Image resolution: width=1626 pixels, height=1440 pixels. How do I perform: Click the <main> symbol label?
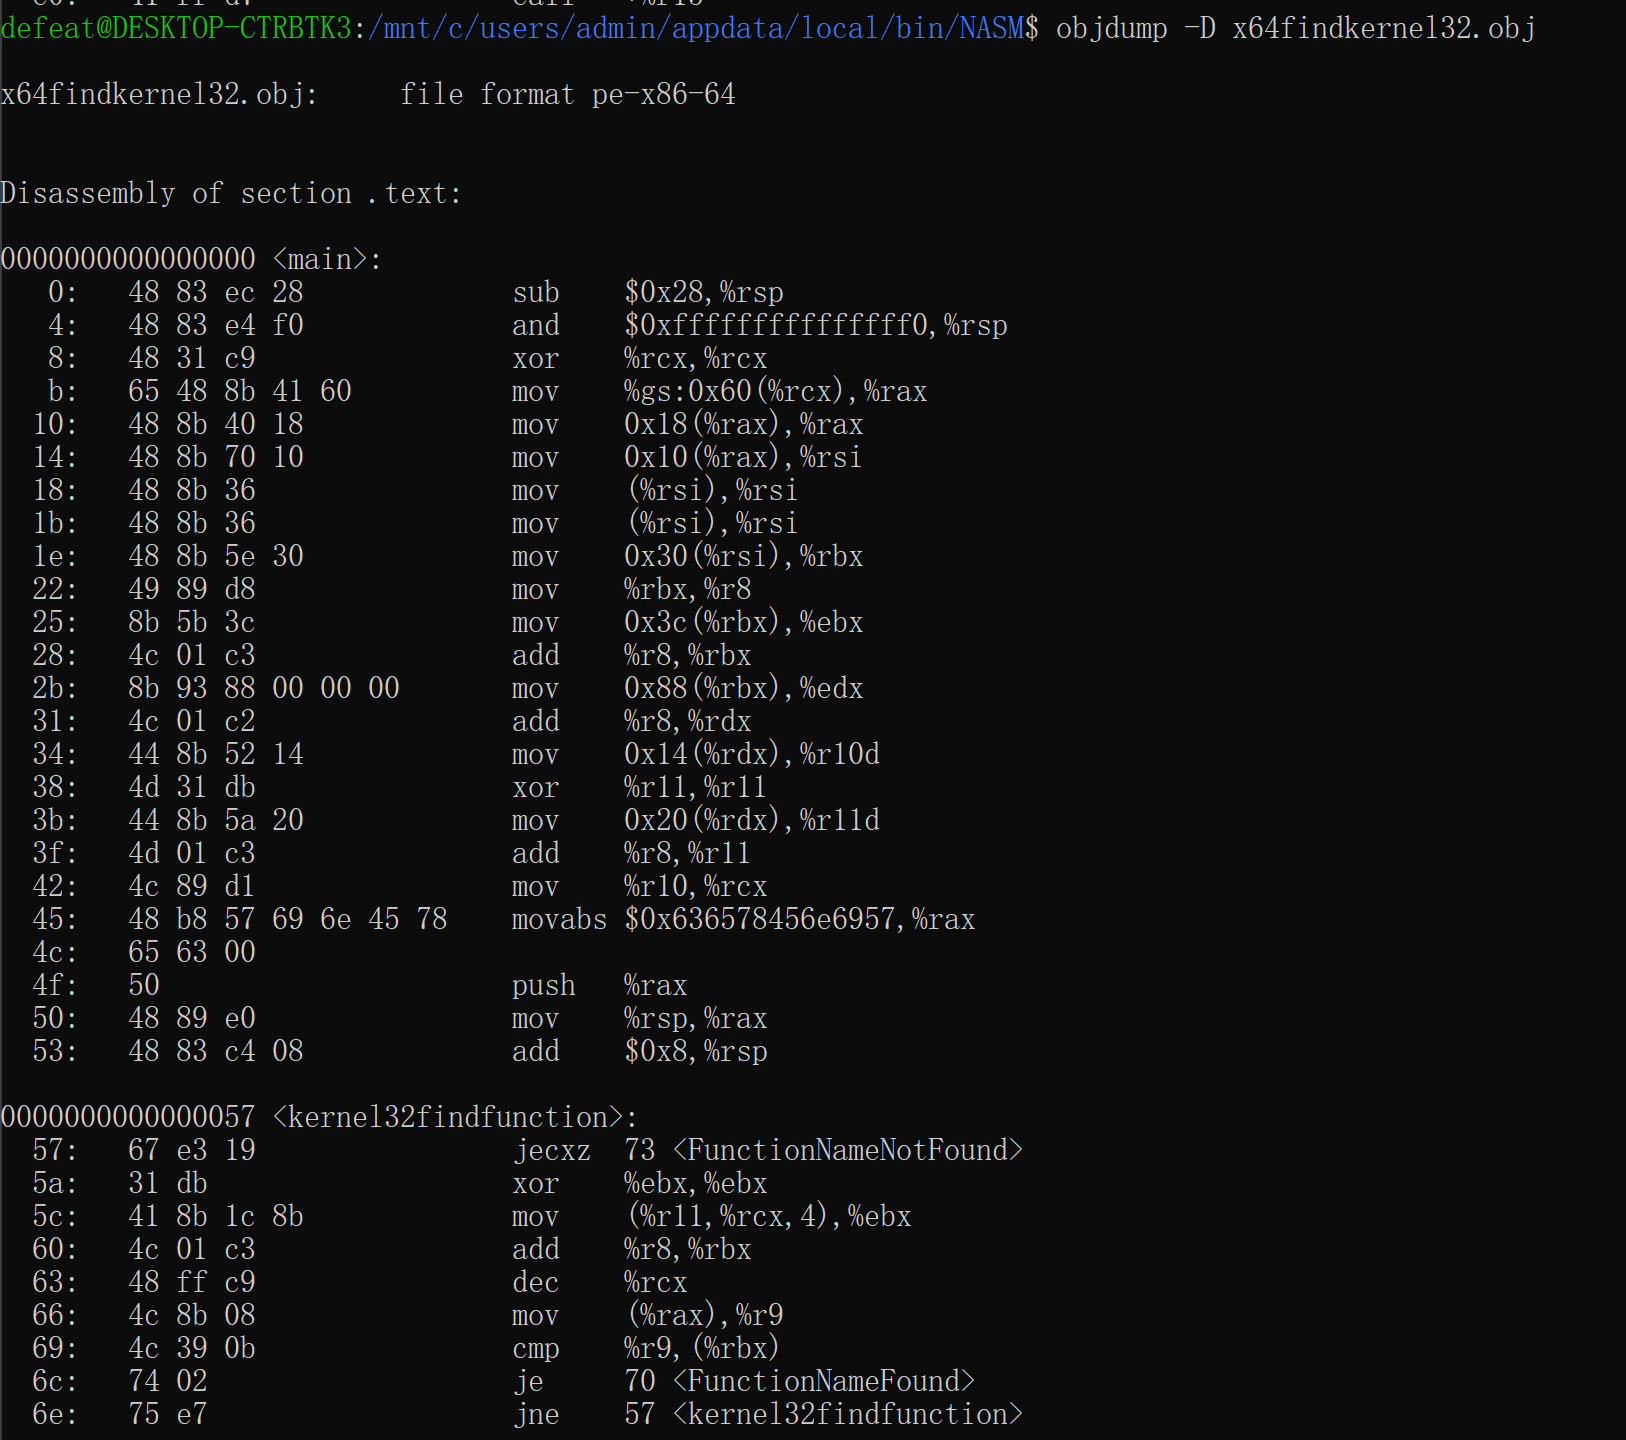326,260
